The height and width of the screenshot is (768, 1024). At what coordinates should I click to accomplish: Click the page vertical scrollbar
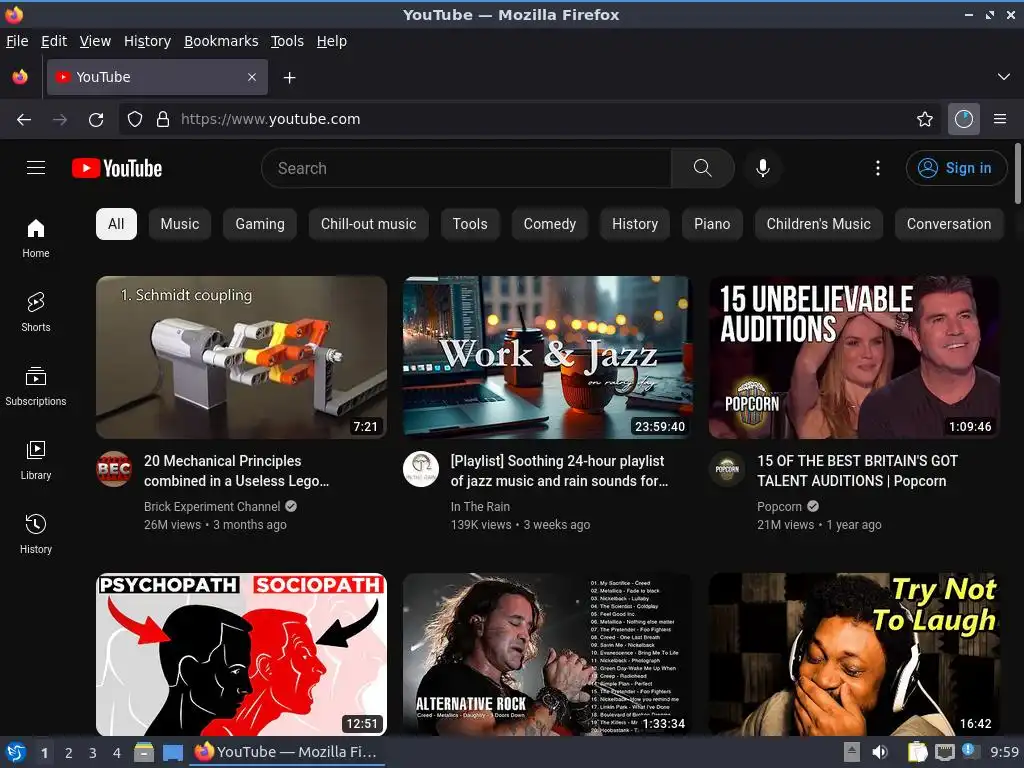(x=1017, y=174)
